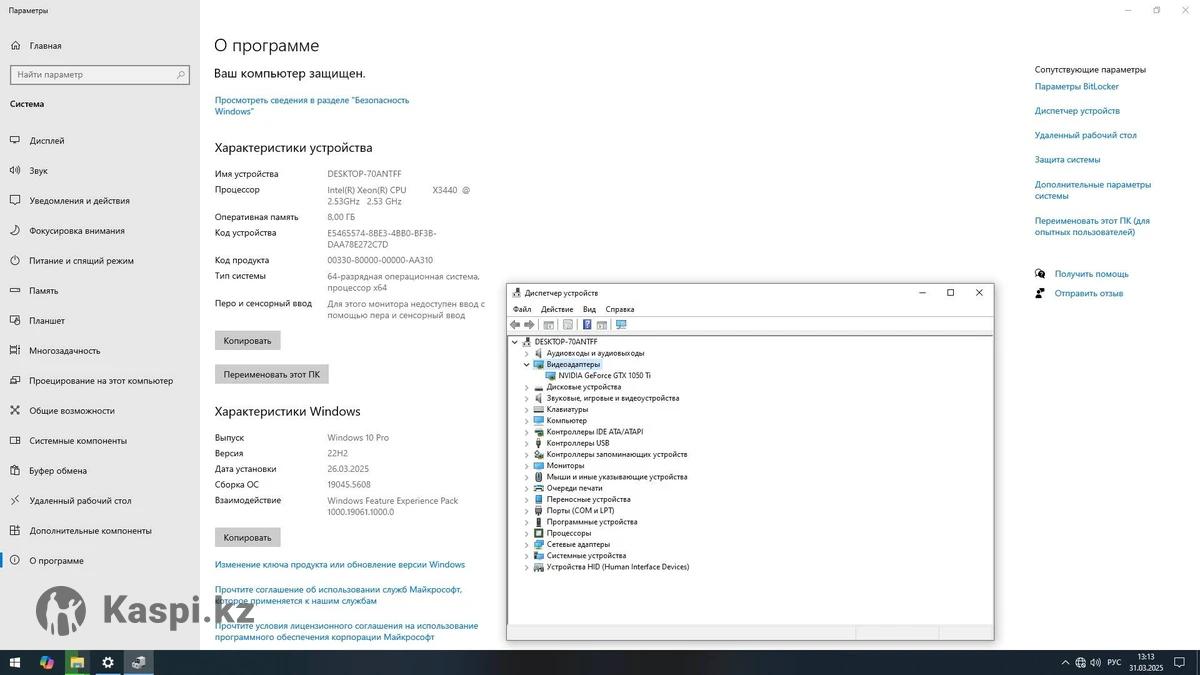Viewport: 1200px width, 675px height.
Task: Select the Очереди печати tree item label
Action: (575, 488)
